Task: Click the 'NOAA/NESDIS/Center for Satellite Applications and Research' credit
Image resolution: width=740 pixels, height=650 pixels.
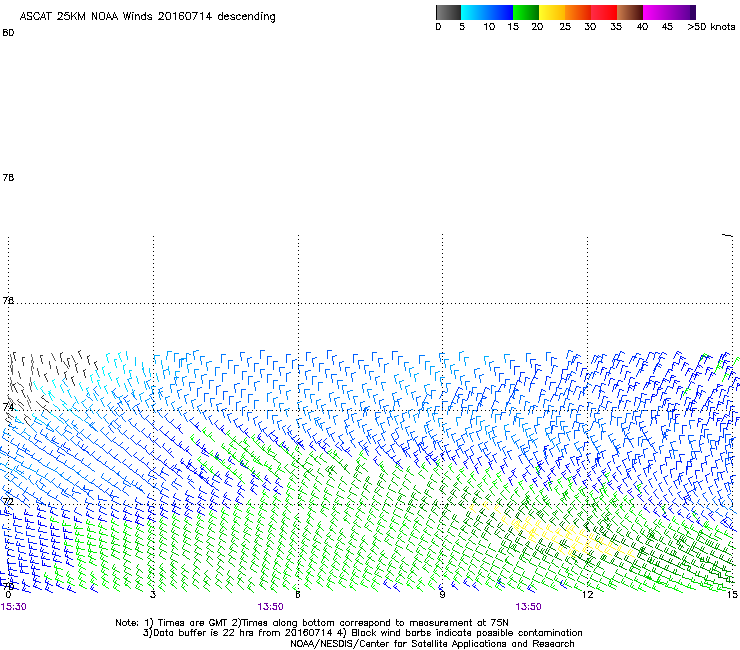Action: [x=432, y=644]
